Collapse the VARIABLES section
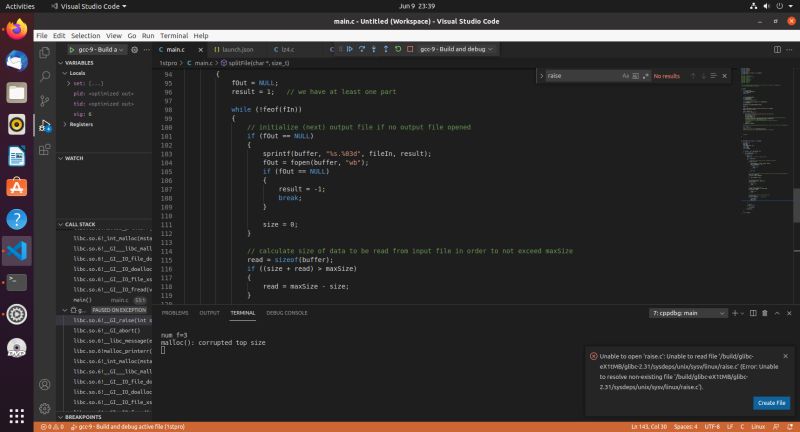Screen dimensions: 800x432 79,63
